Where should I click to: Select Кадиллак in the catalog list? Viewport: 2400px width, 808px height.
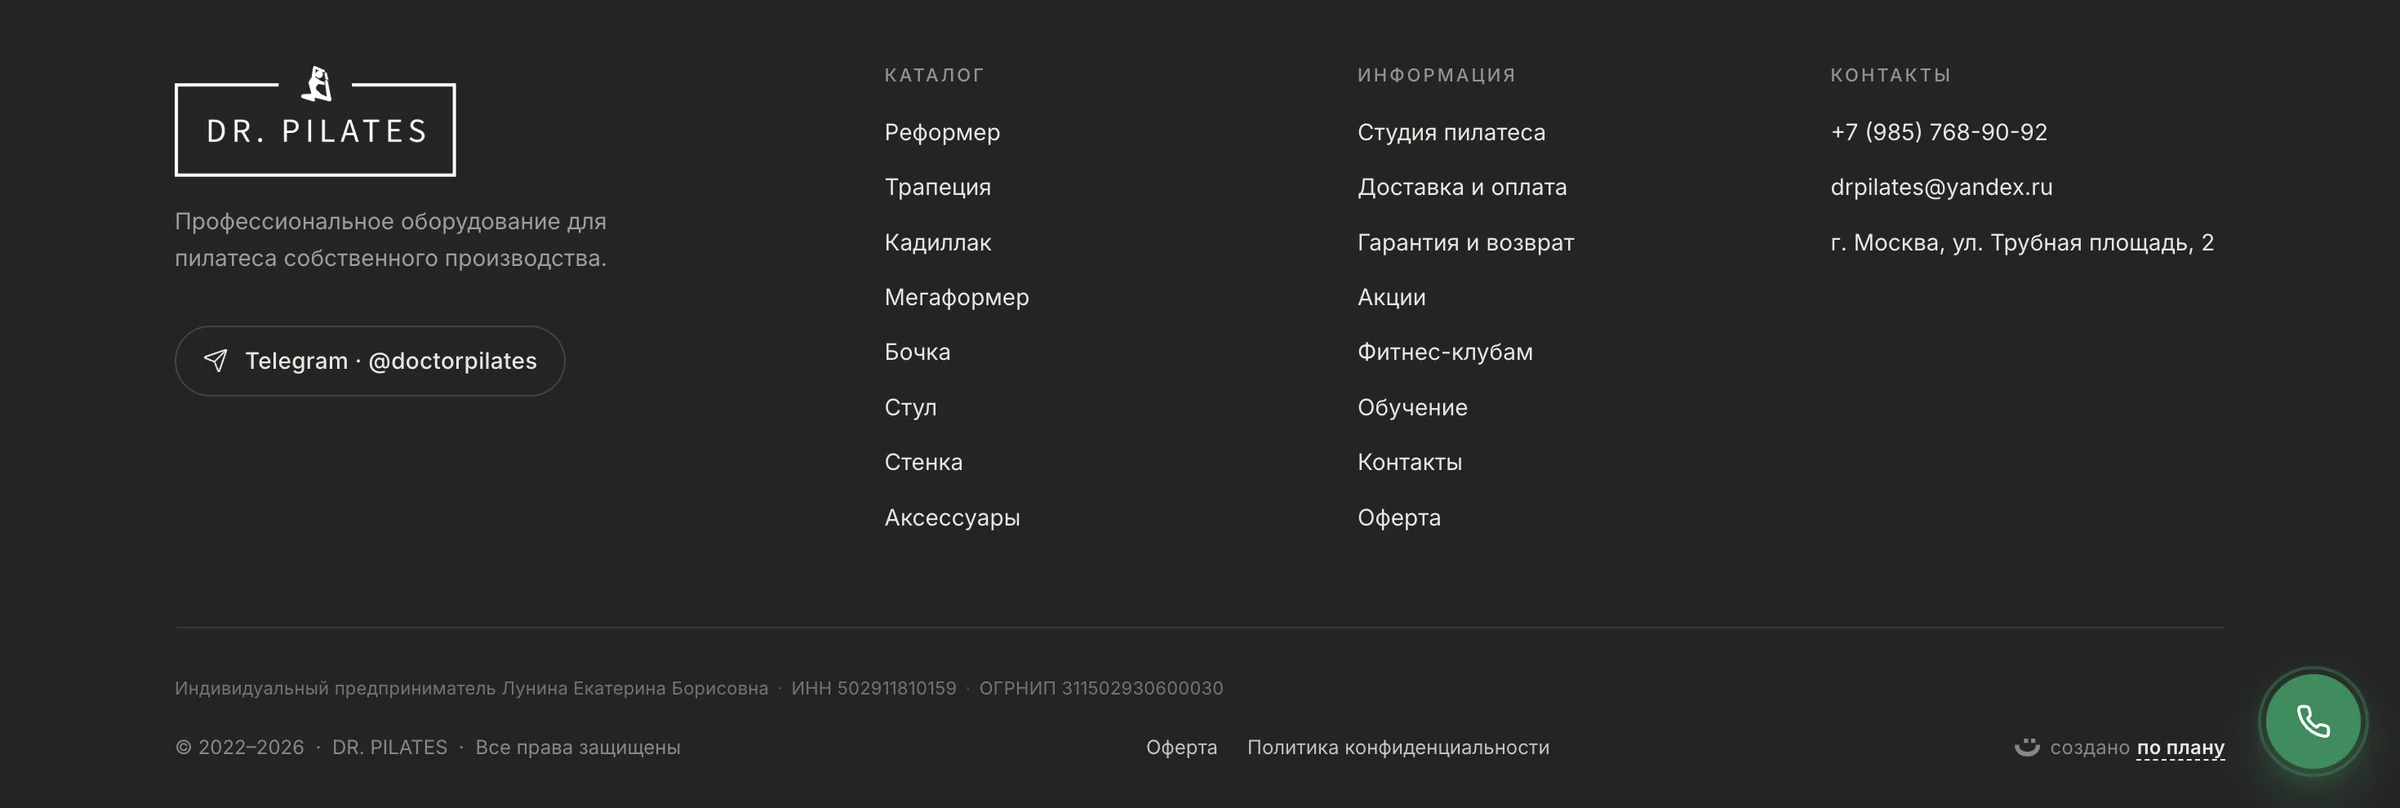click(x=938, y=242)
